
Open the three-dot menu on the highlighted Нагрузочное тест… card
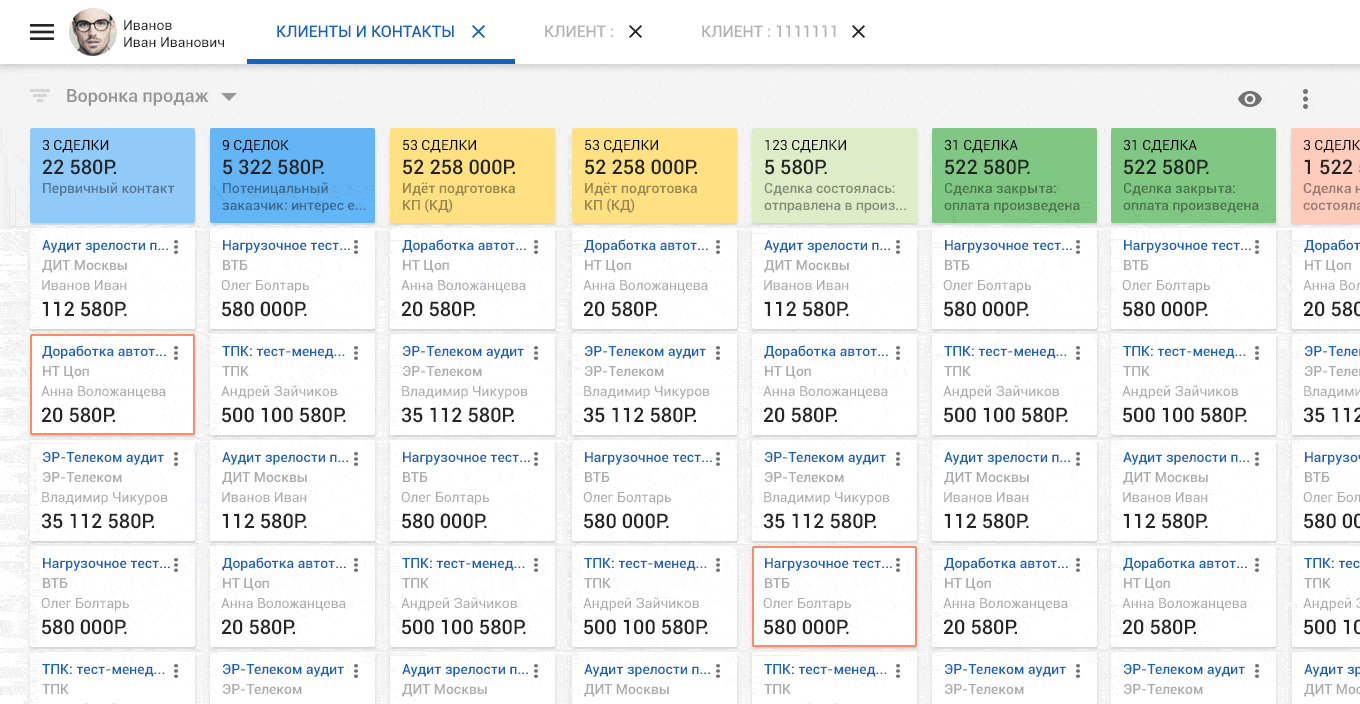coord(898,564)
